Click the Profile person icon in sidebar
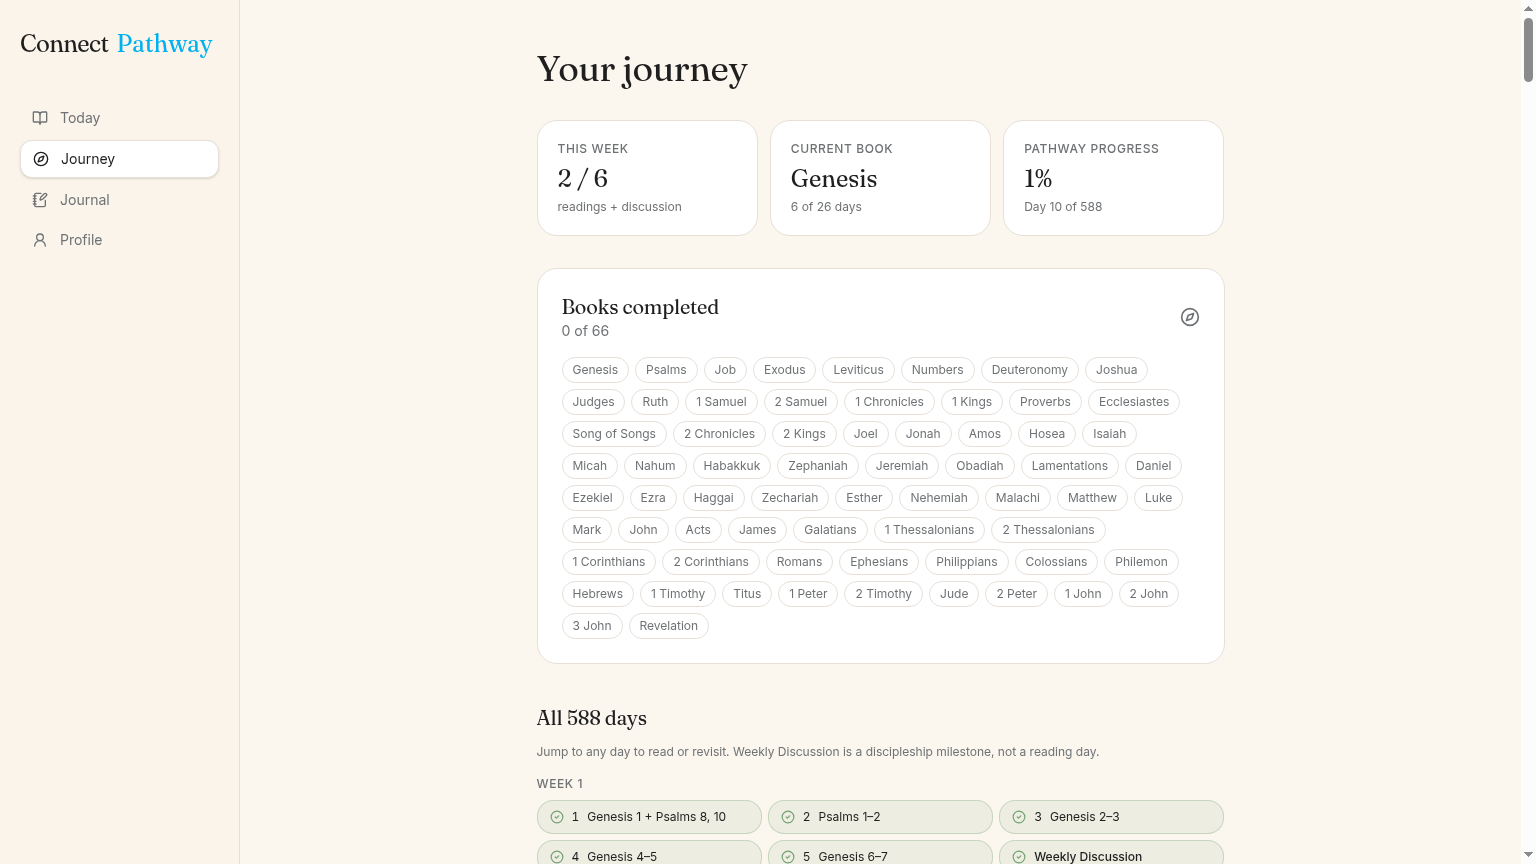Image resolution: width=1536 pixels, height=864 pixels. coord(40,240)
